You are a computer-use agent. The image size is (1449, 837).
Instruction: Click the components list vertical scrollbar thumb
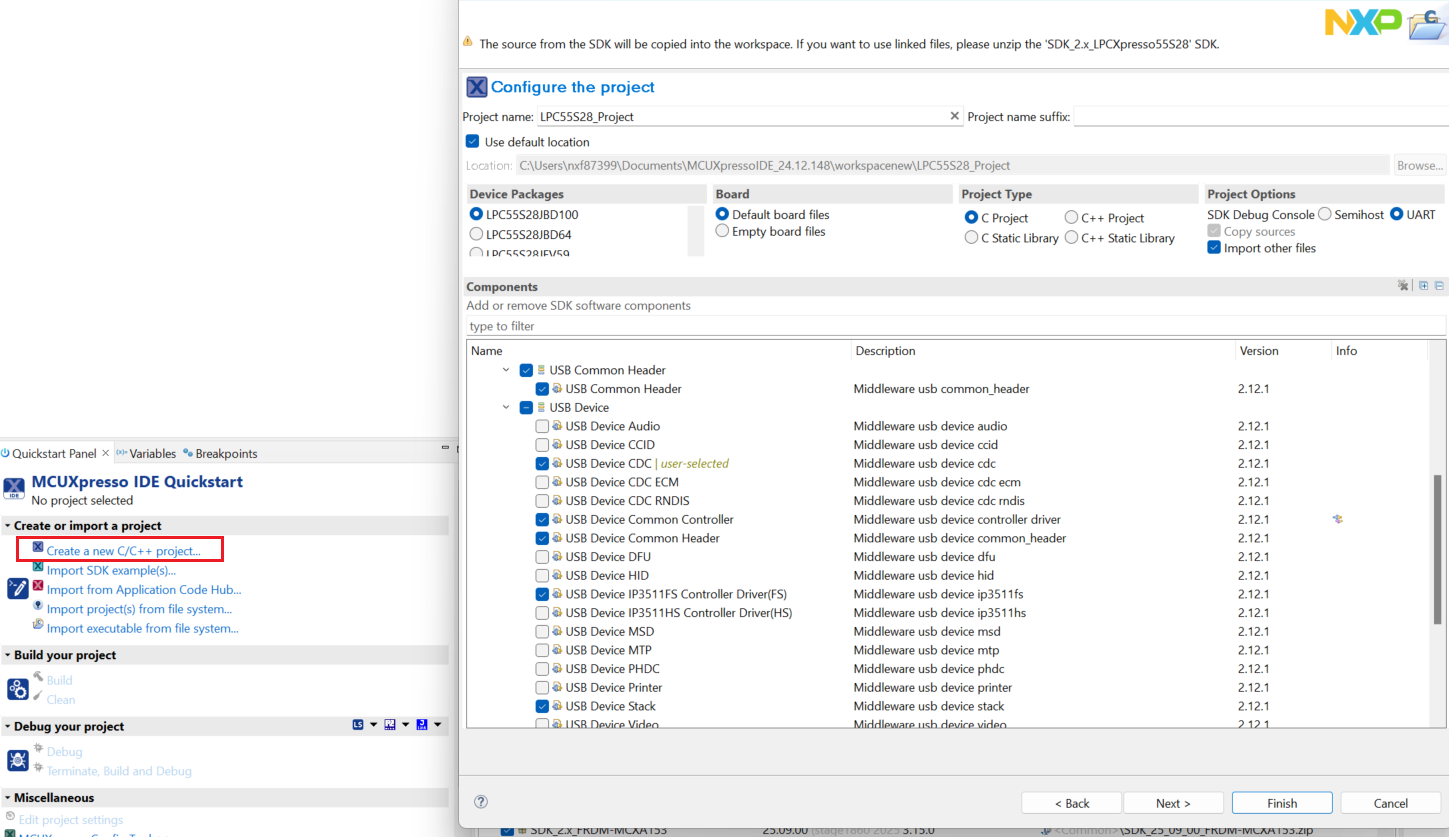(1438, 550)
